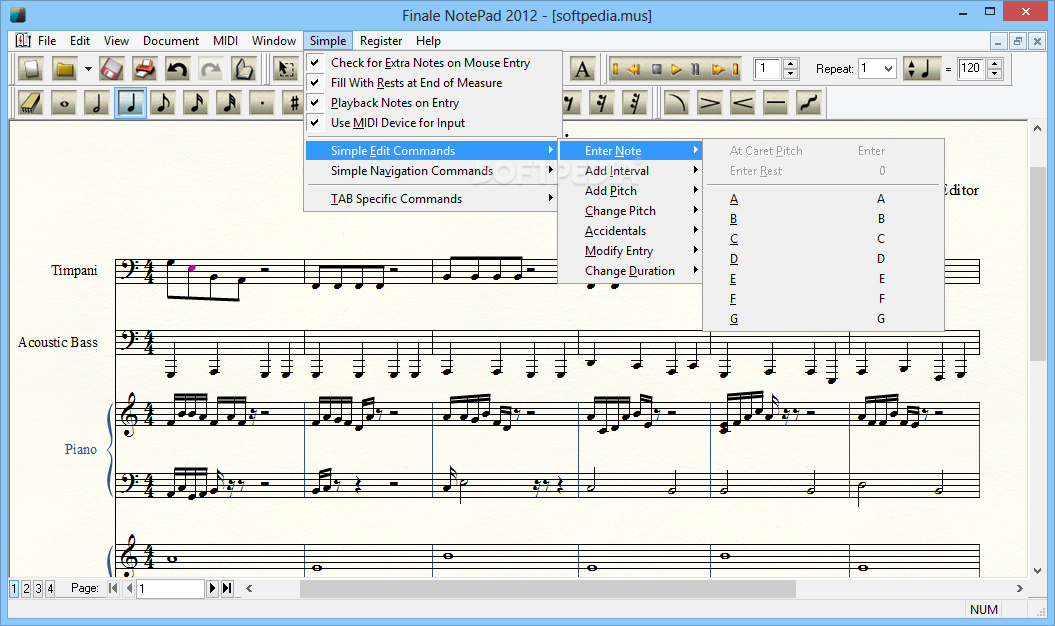Choose the eighth note duration
Image resolution: width=1055 pixels, height=626 pixels.
click(163, 103)
